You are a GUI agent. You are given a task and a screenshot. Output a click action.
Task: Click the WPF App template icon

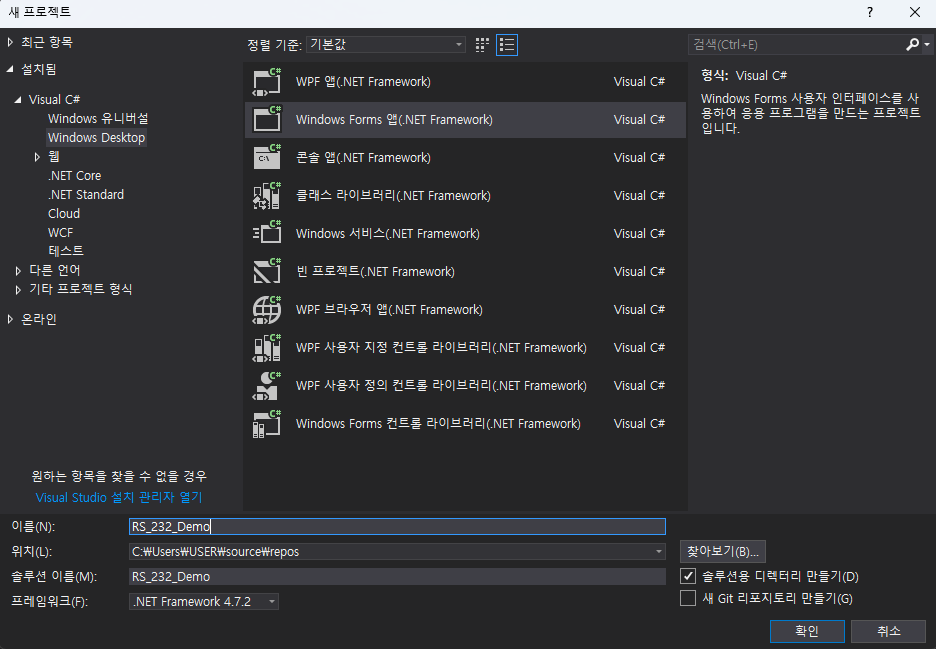266,82
